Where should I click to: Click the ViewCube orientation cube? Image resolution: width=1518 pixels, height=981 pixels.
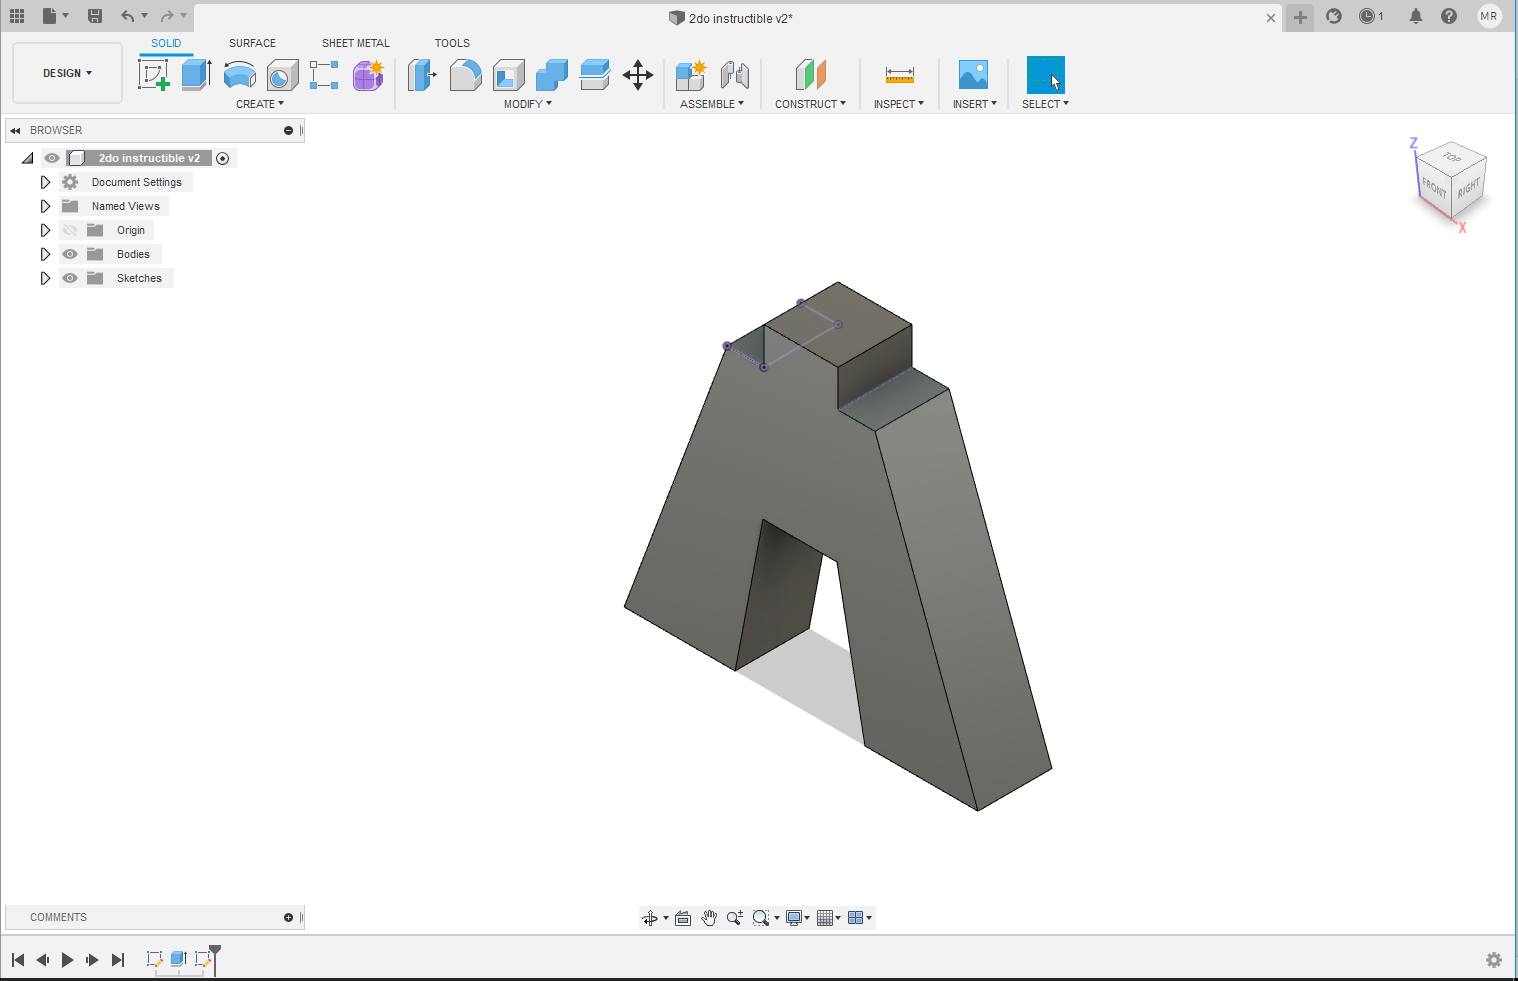[1452, 180]
